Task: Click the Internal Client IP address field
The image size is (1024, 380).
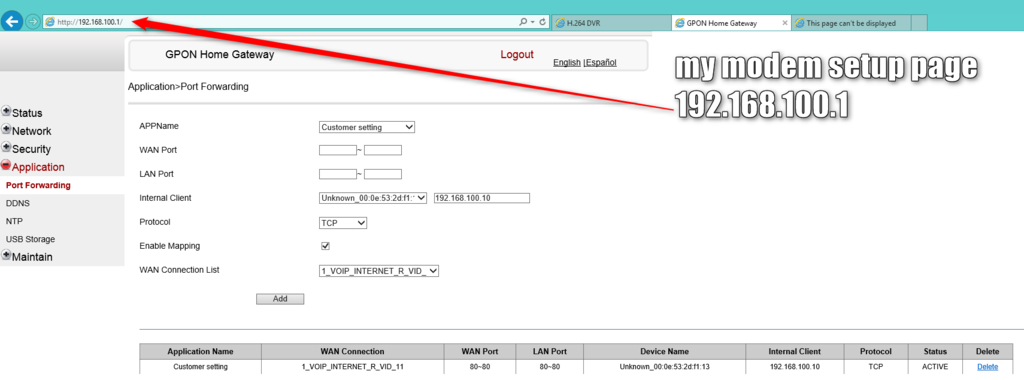Action: tap(481, 198)
